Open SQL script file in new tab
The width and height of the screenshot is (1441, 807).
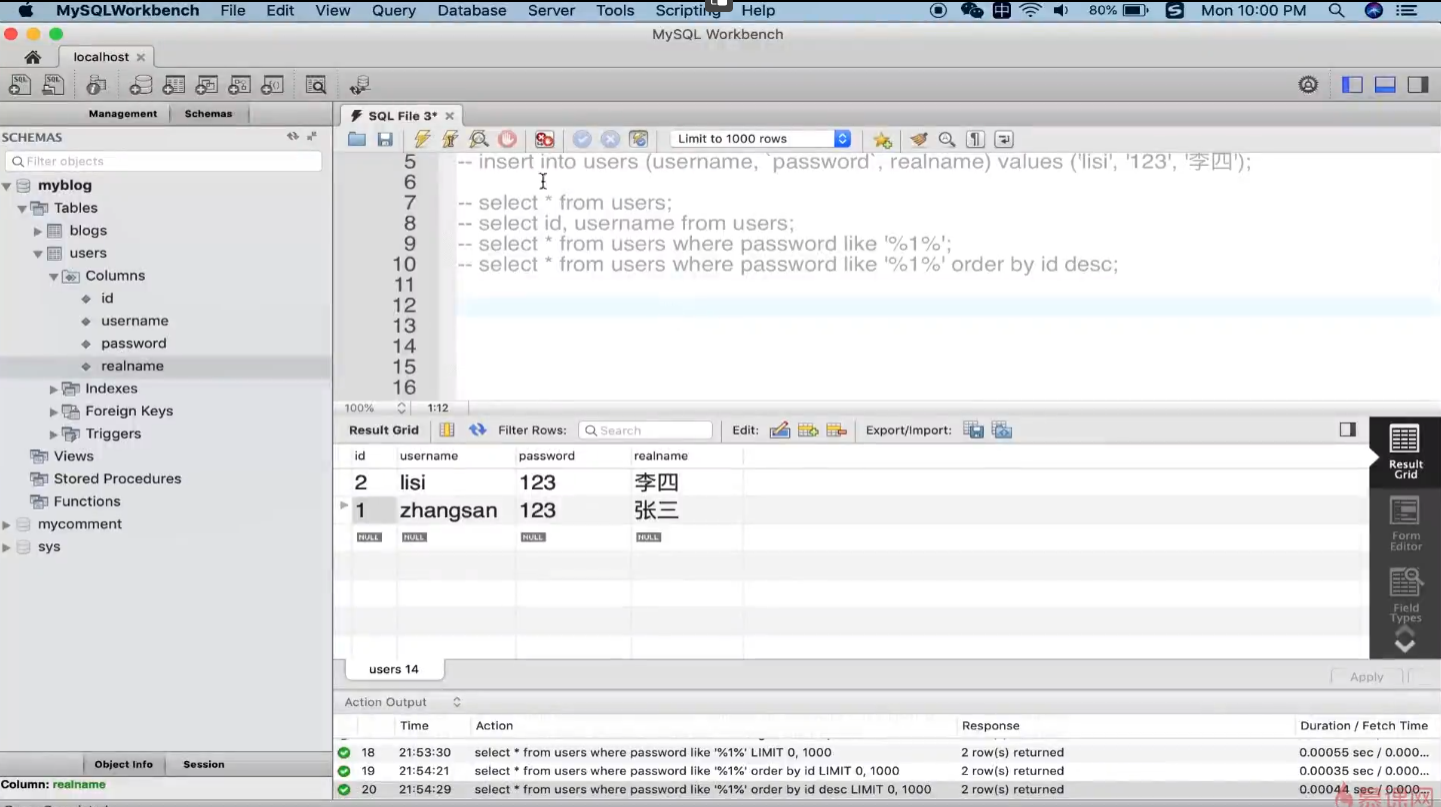point(53,85)
